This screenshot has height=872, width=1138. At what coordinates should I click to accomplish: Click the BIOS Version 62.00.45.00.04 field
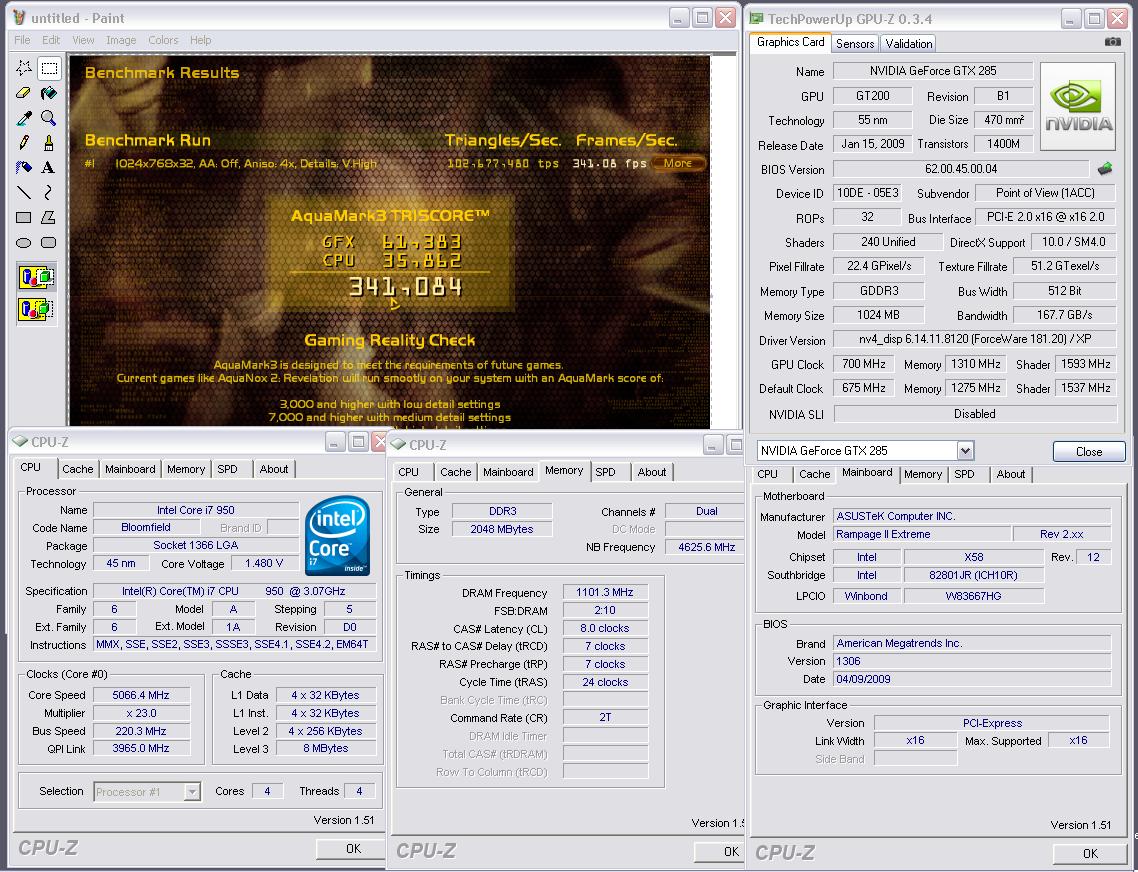pos(961,169)
